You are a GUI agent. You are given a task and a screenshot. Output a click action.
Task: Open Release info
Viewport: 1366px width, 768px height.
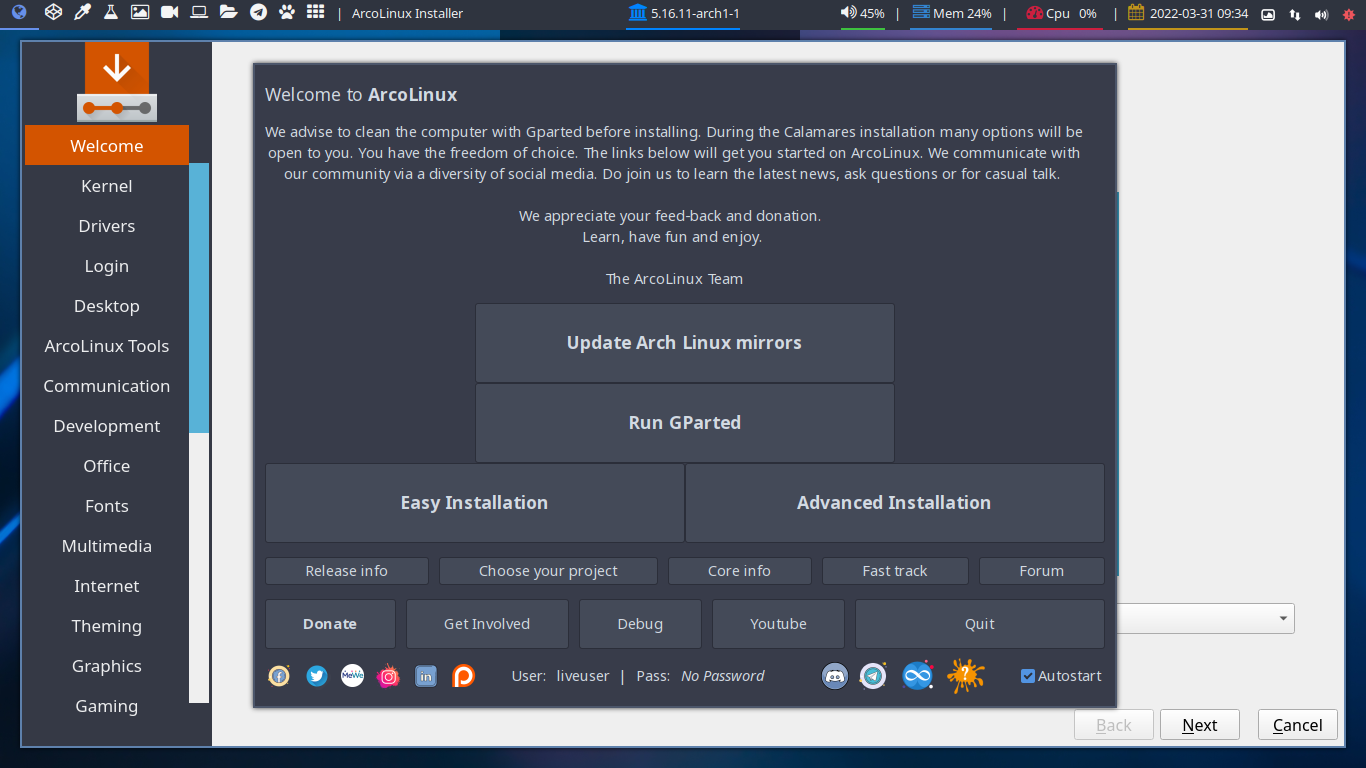tap(347, 571)
